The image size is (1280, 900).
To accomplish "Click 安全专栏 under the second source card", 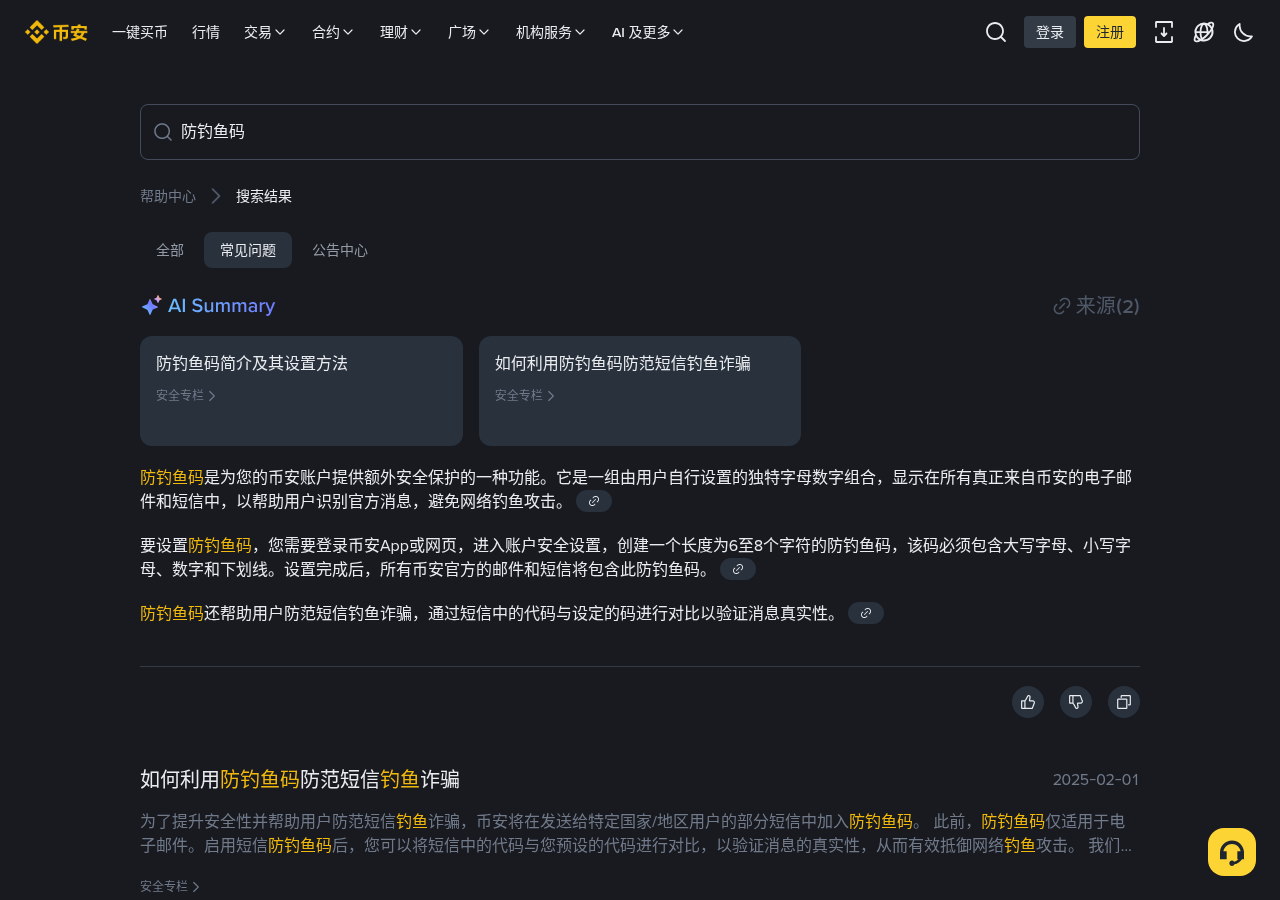I will (x=525, y=395).
